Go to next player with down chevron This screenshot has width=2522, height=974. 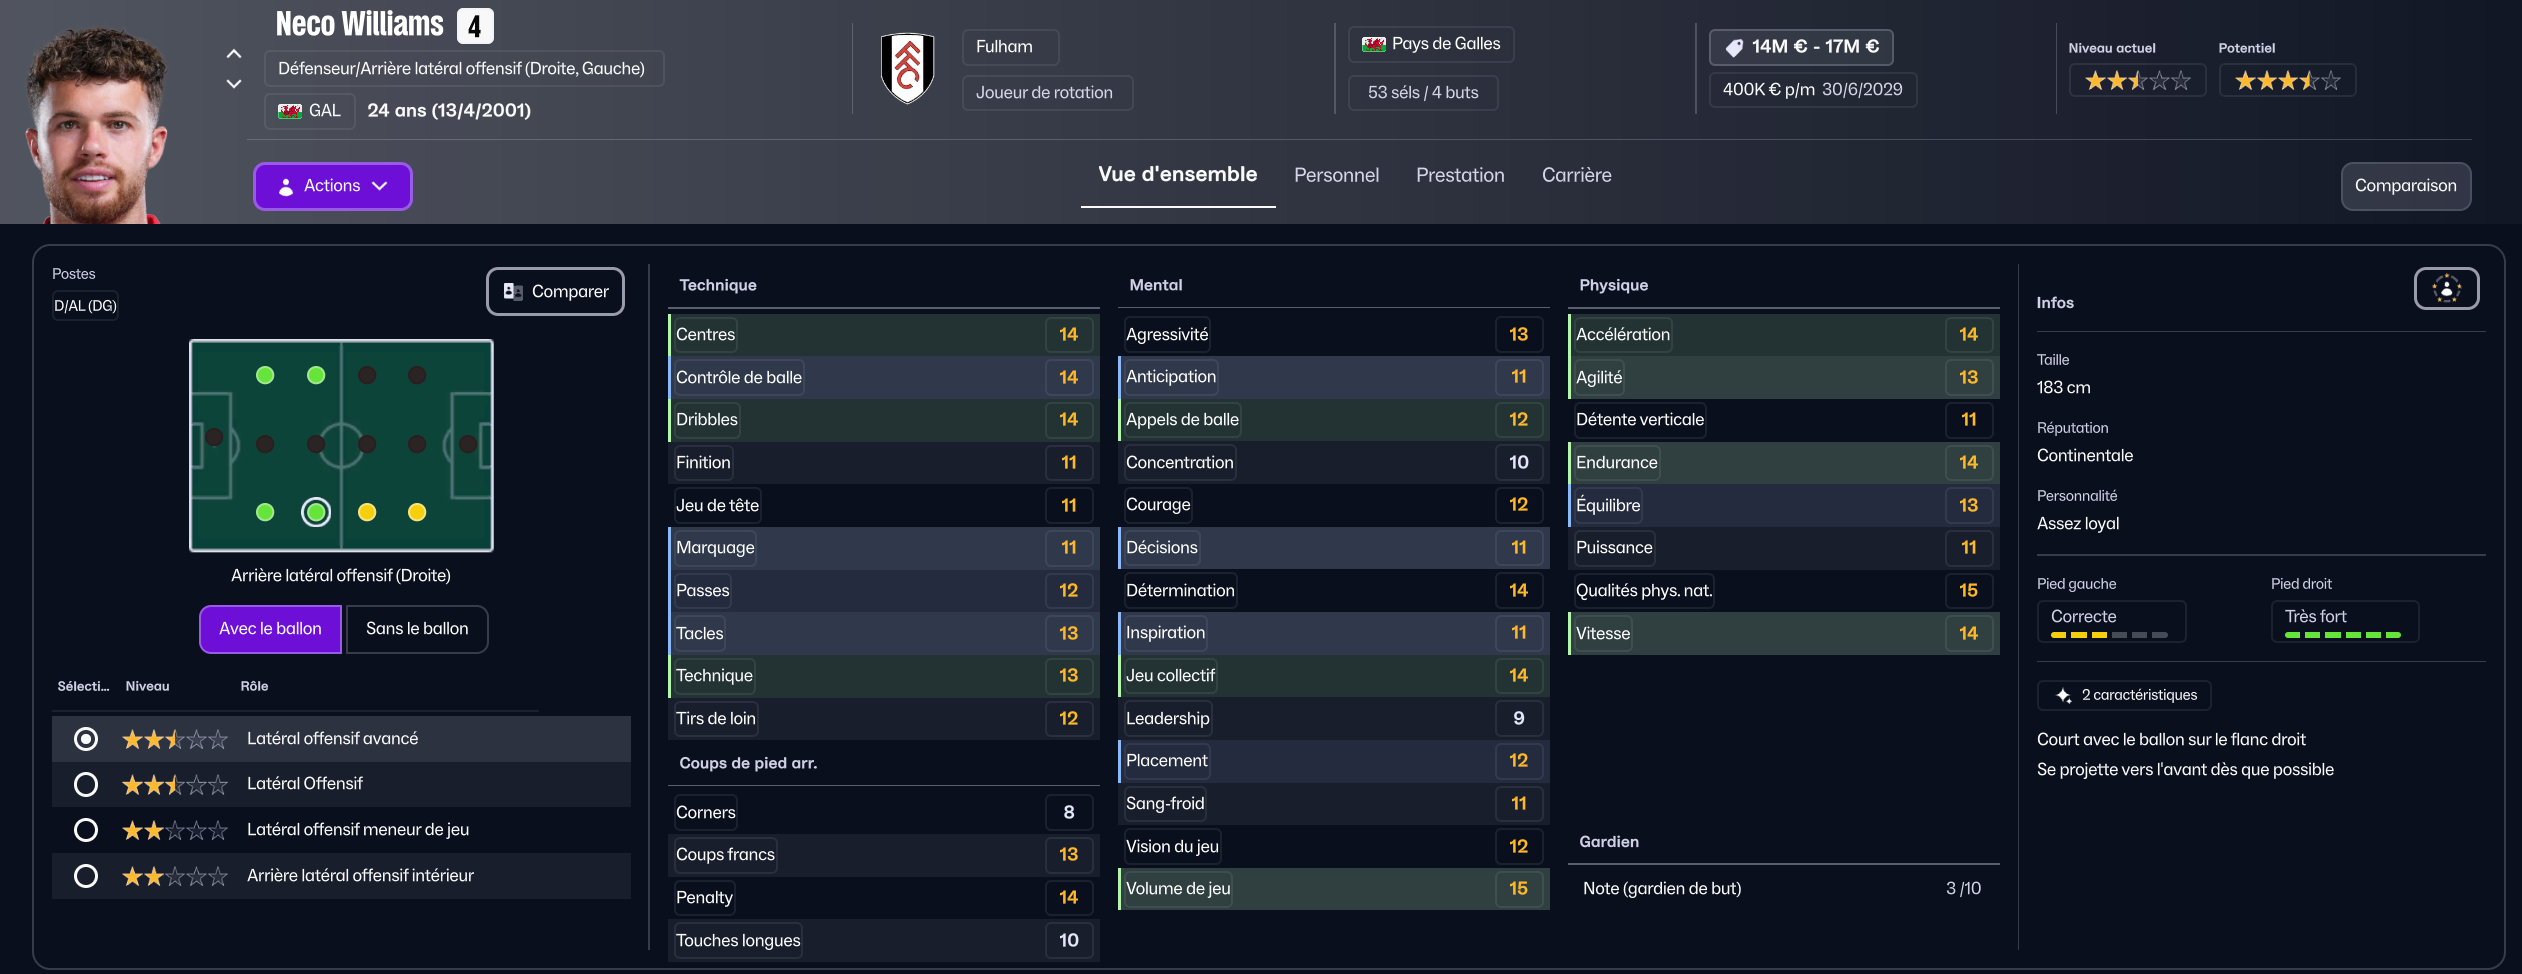[234, 84]
